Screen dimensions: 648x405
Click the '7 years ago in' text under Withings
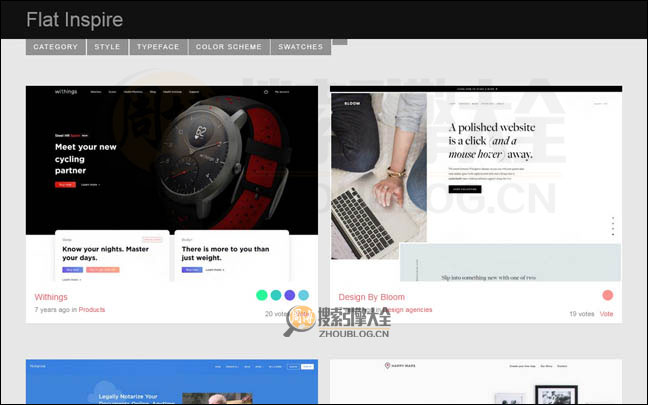56,310
